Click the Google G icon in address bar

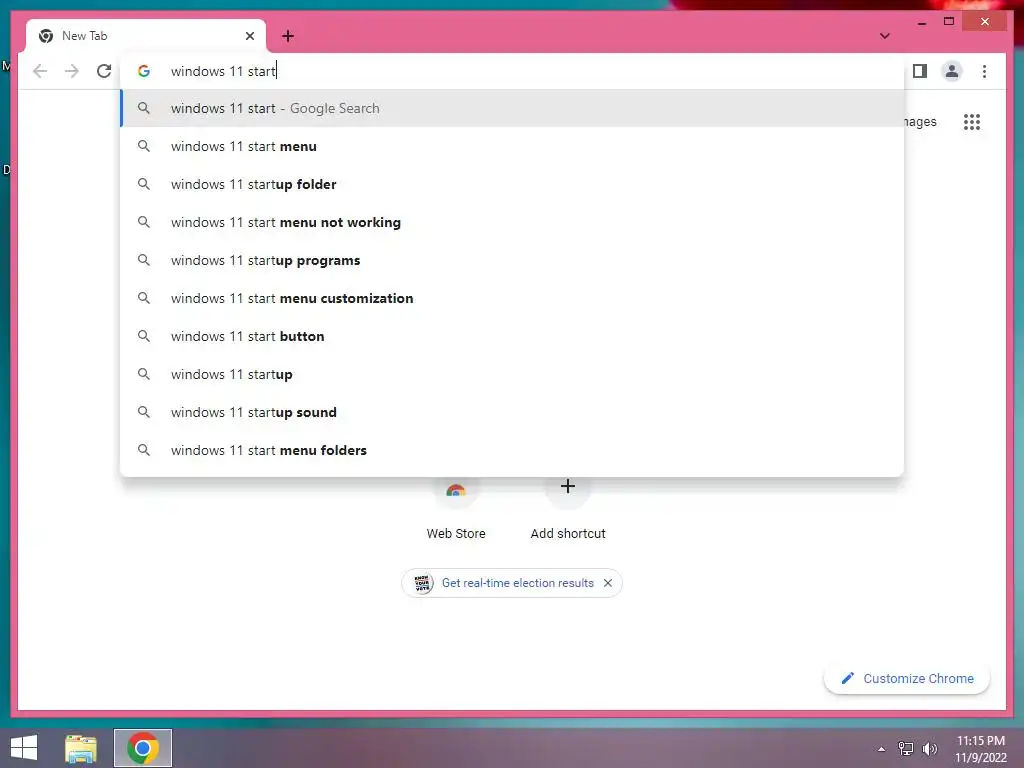point(144,71)
